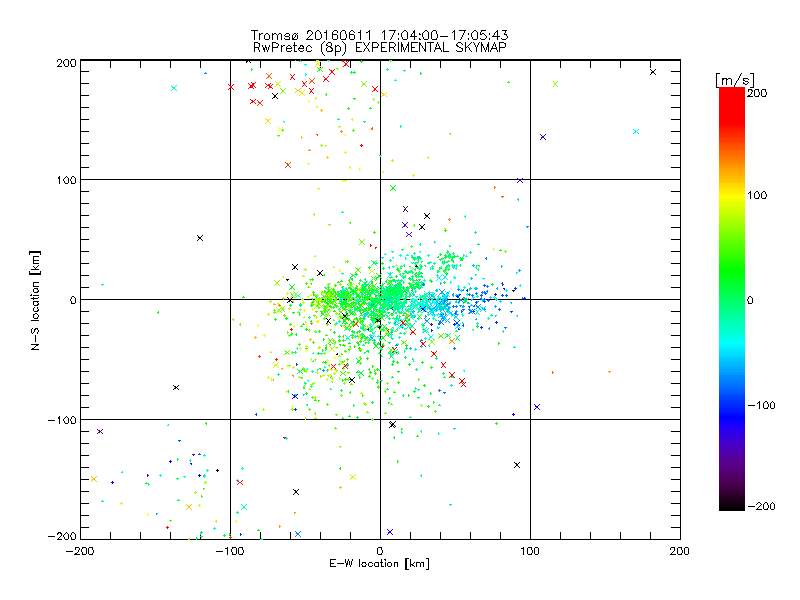This screenshot has width=800, height=600.
Task: Click the subtitle 'RwPretec (8p) EXPERIMENTAL SKYMAP'
Action: click(x=379, y=48)
